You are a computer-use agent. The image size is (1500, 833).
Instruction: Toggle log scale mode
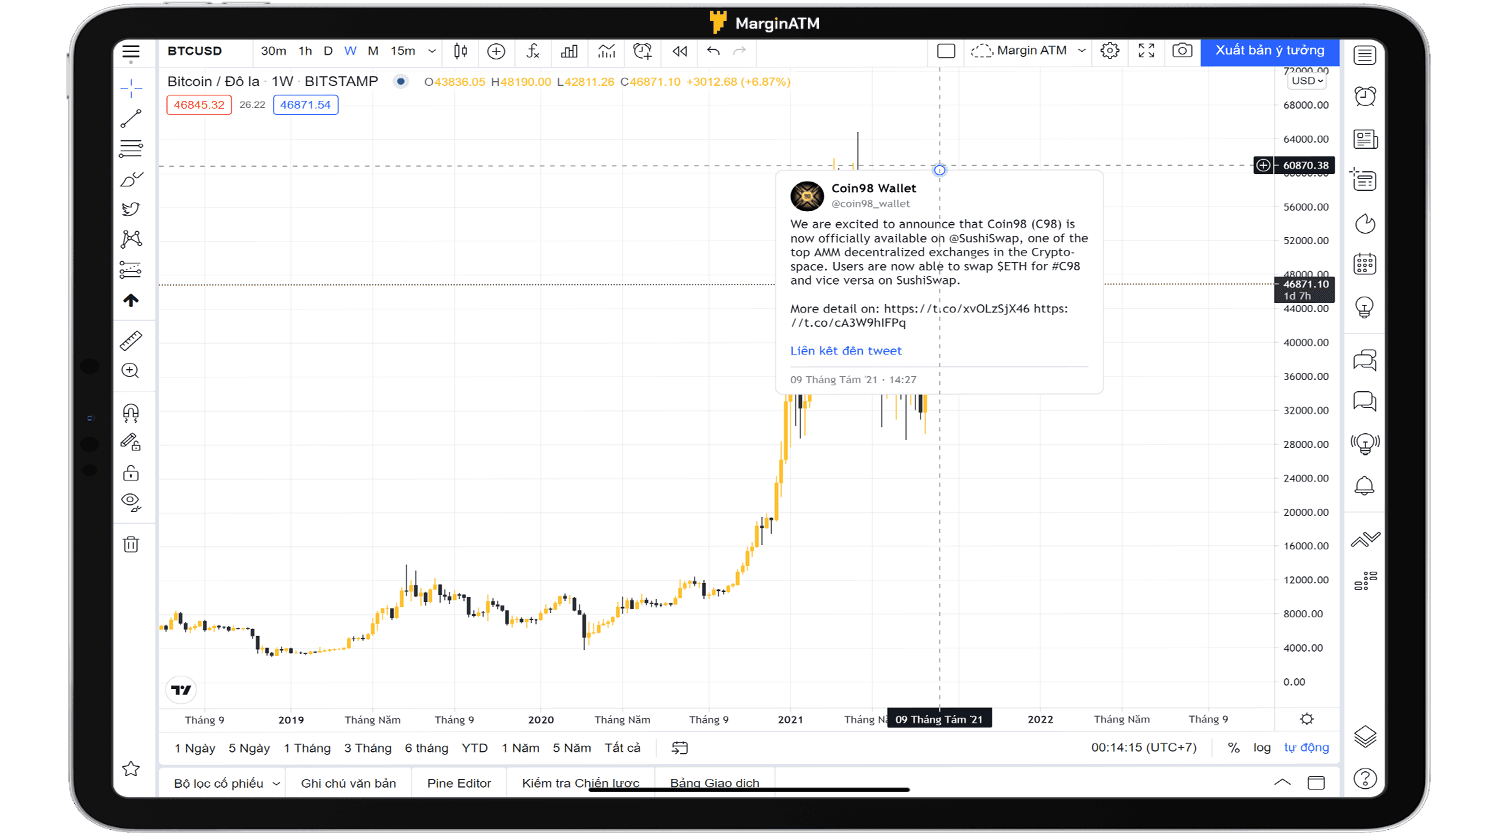pos(1262,748)
